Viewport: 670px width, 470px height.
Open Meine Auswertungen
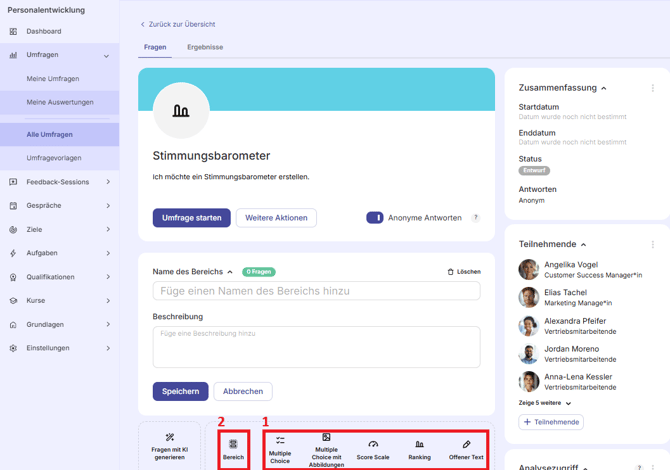(59, 103)
